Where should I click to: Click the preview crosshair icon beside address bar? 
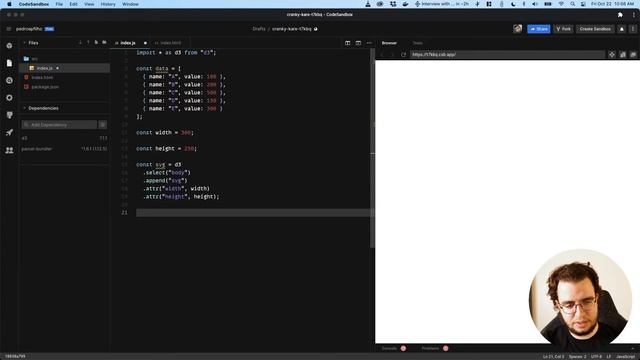point(612,55)
